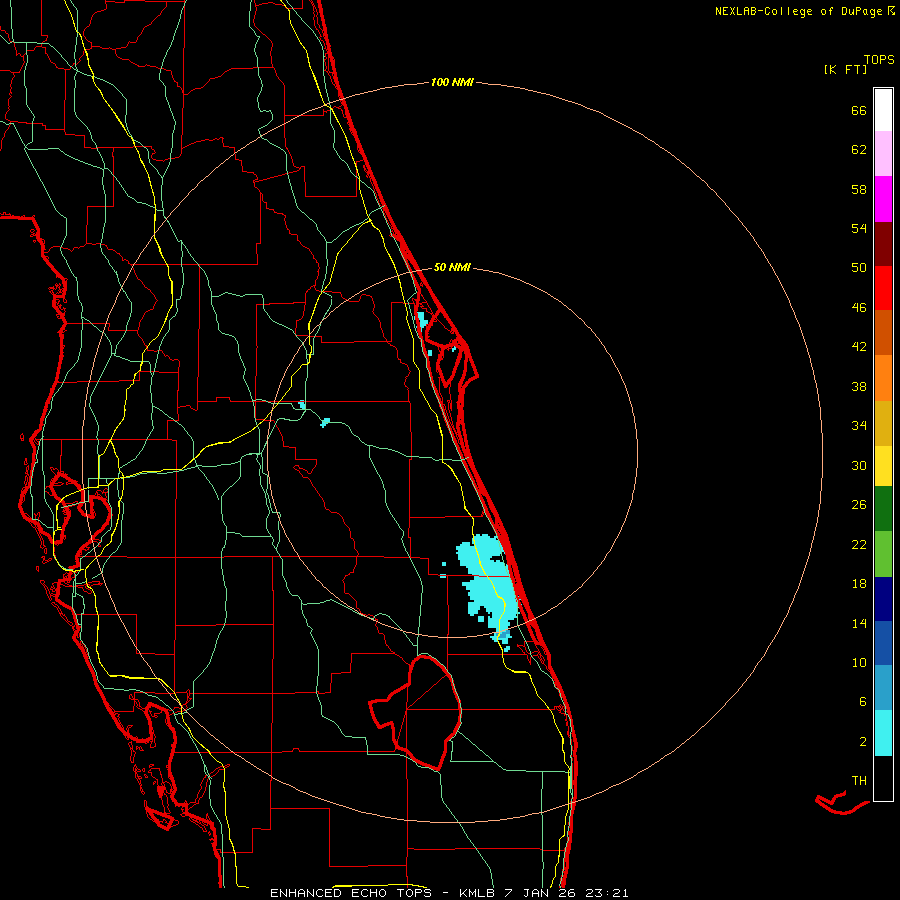The height and width of the screenshot is (900, 900).
Task: Click the '2' legend value
Action: click(x=862, y=742)
